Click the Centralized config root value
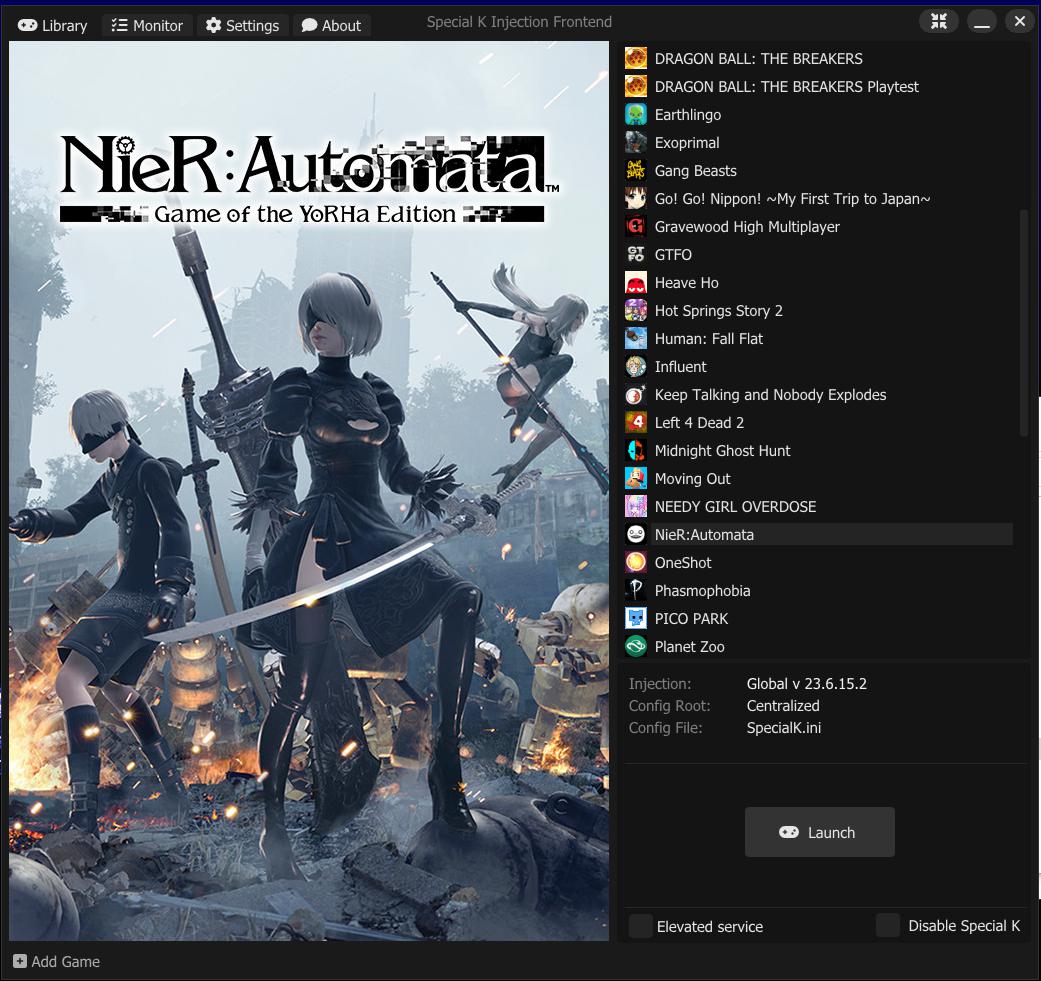Viewport: 1041px width, 981px height. click(x=783, y=705)
